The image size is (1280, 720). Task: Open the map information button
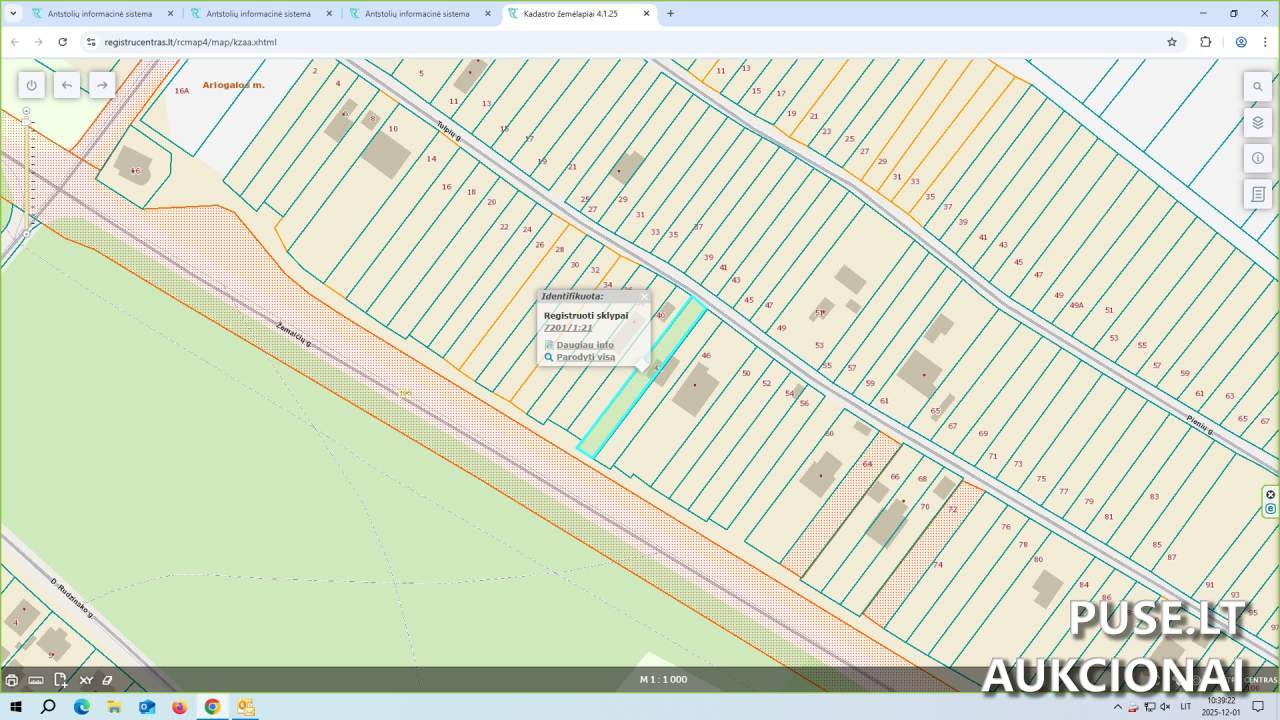pyautogui.click(x=1258, y=158)
